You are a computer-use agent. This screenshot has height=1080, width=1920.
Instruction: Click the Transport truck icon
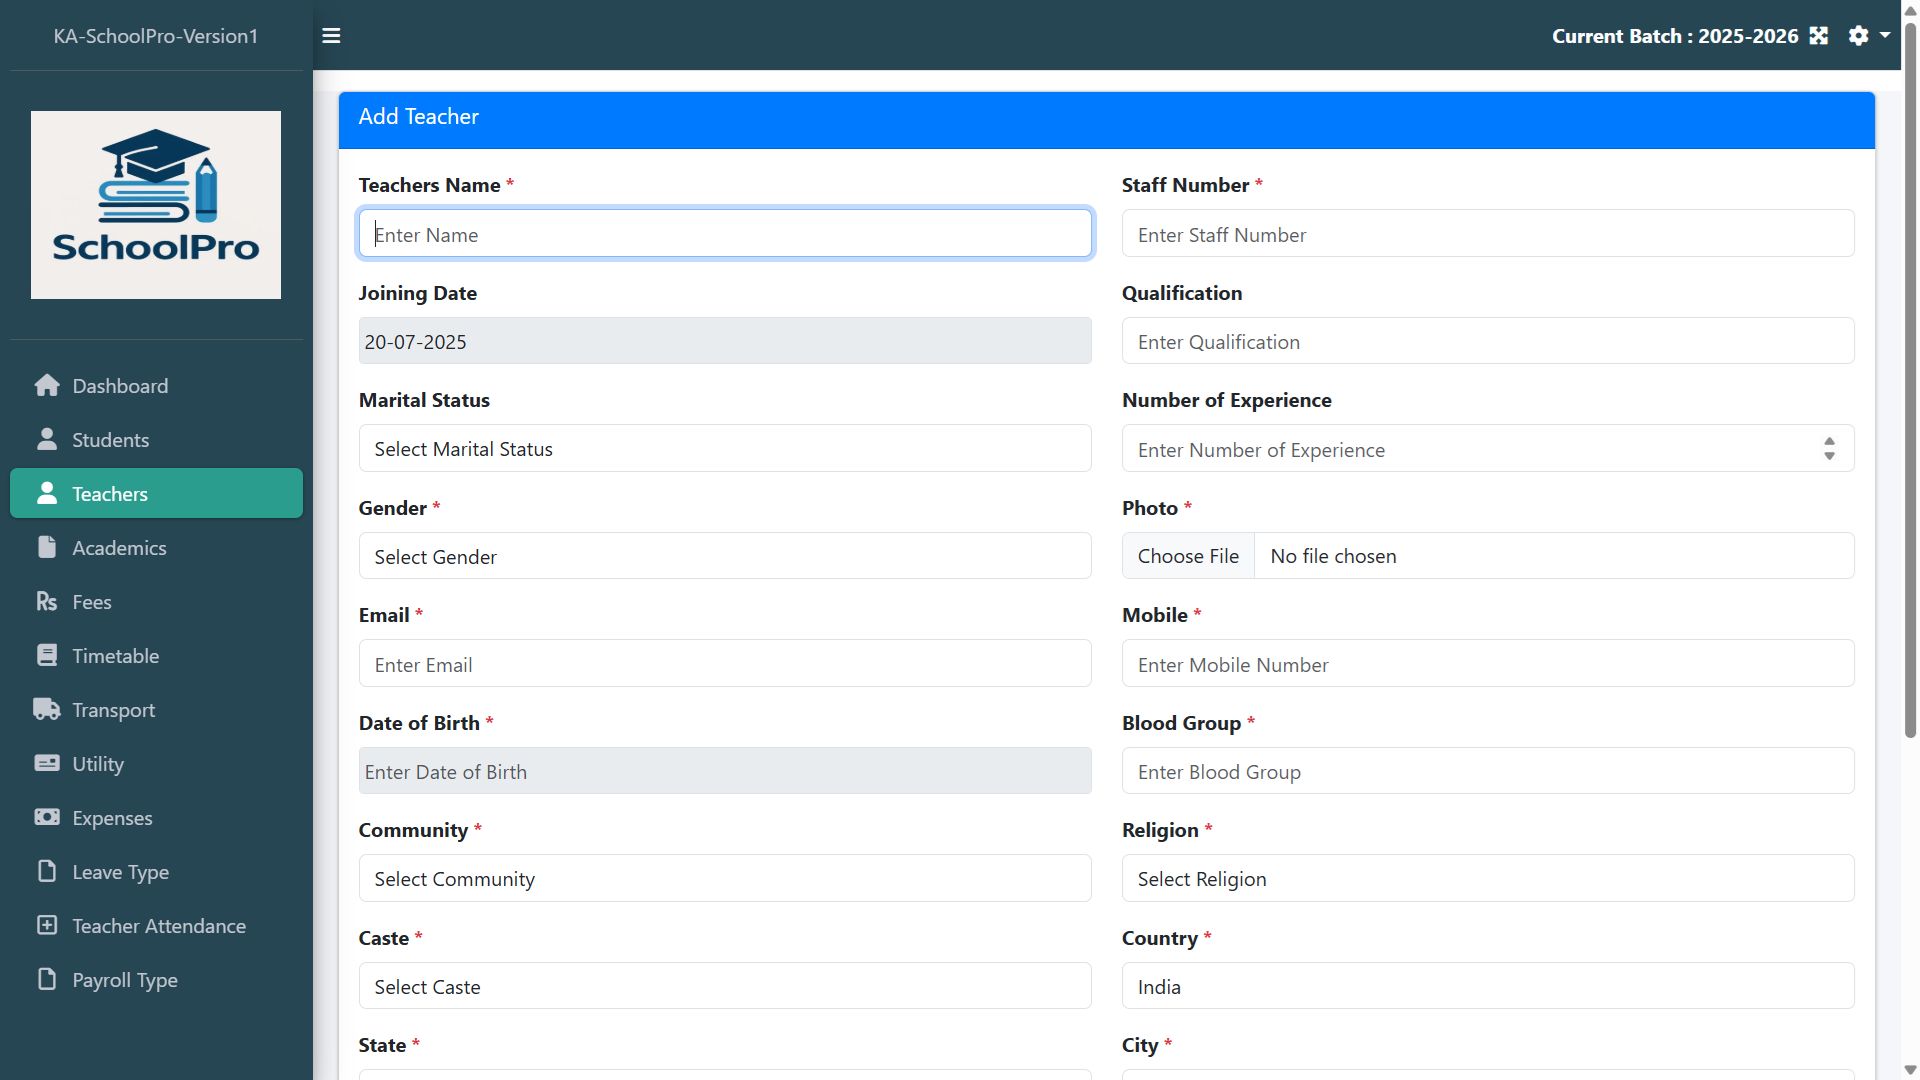(x=47, y=710)
